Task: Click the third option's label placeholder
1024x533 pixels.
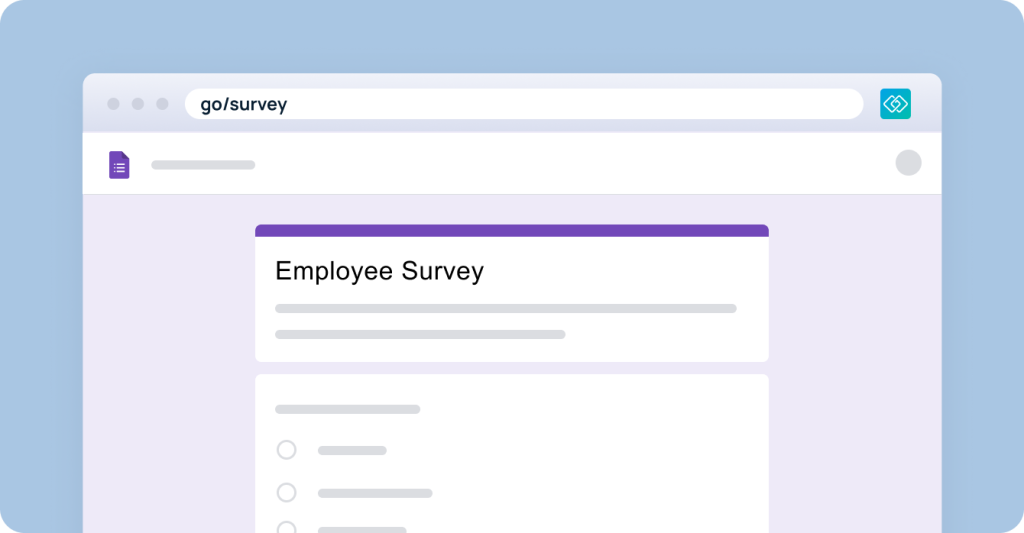Action: (362, 530)
